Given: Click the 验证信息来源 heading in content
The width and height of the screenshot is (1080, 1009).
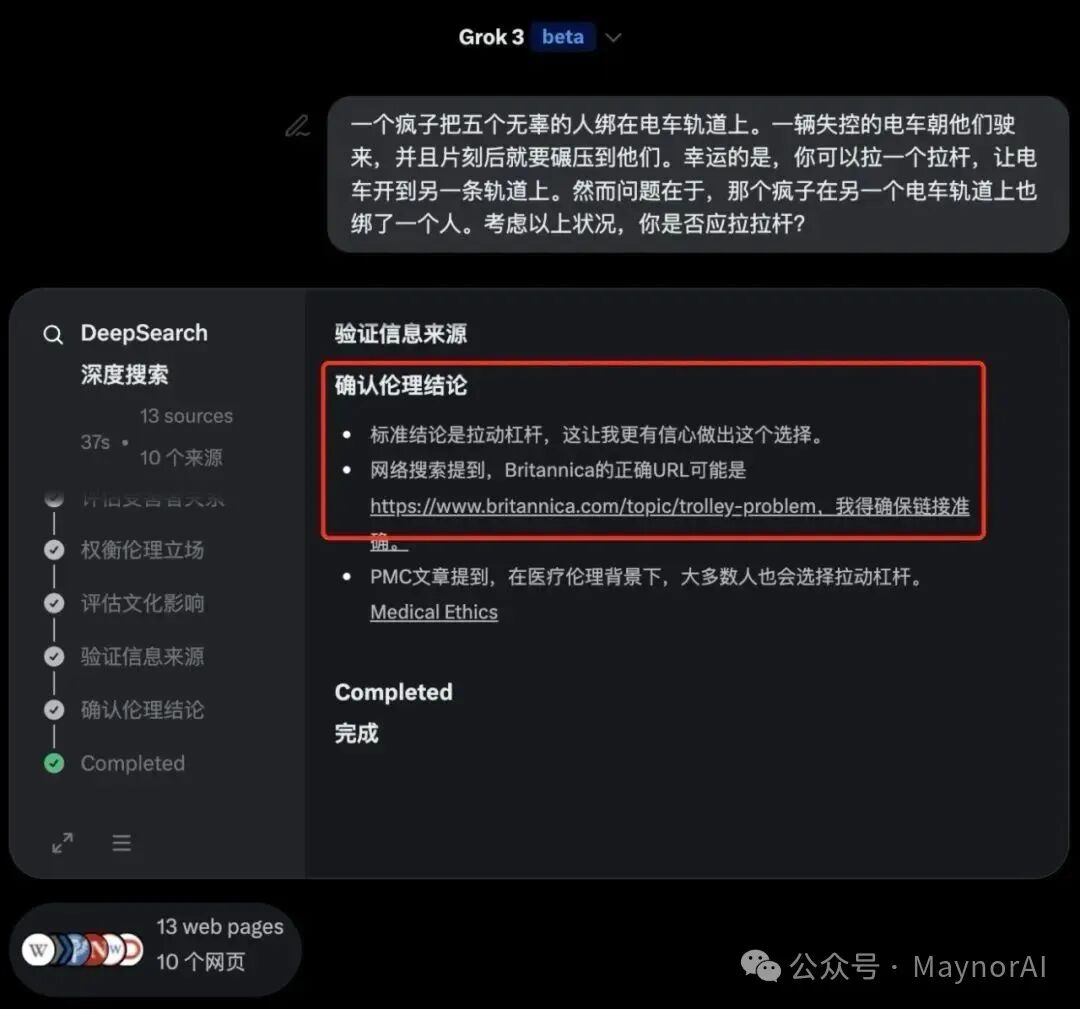Looking at the screenshot, I should coord(401,334).
